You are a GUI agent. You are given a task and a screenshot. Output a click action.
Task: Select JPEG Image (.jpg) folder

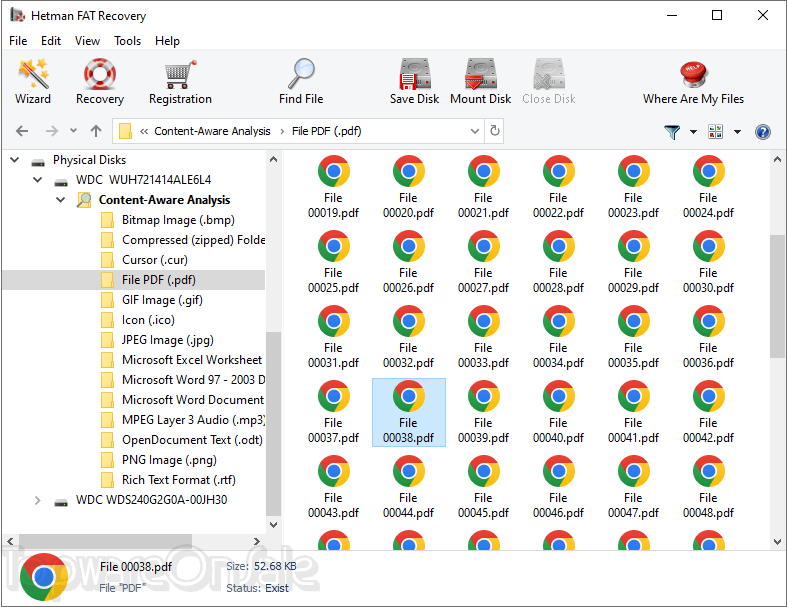click(168, 340)
